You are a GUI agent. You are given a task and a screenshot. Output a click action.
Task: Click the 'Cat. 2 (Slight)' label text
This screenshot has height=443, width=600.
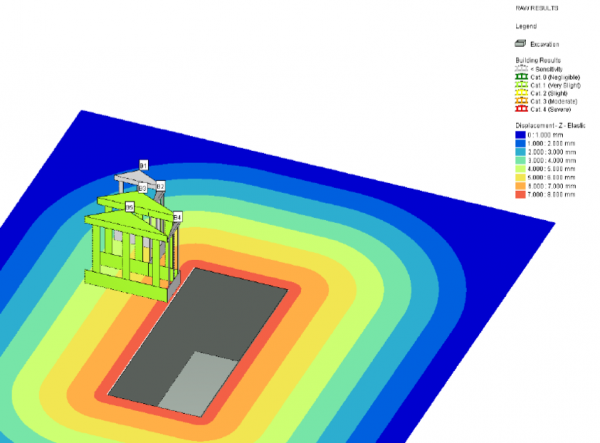point(549,93)
